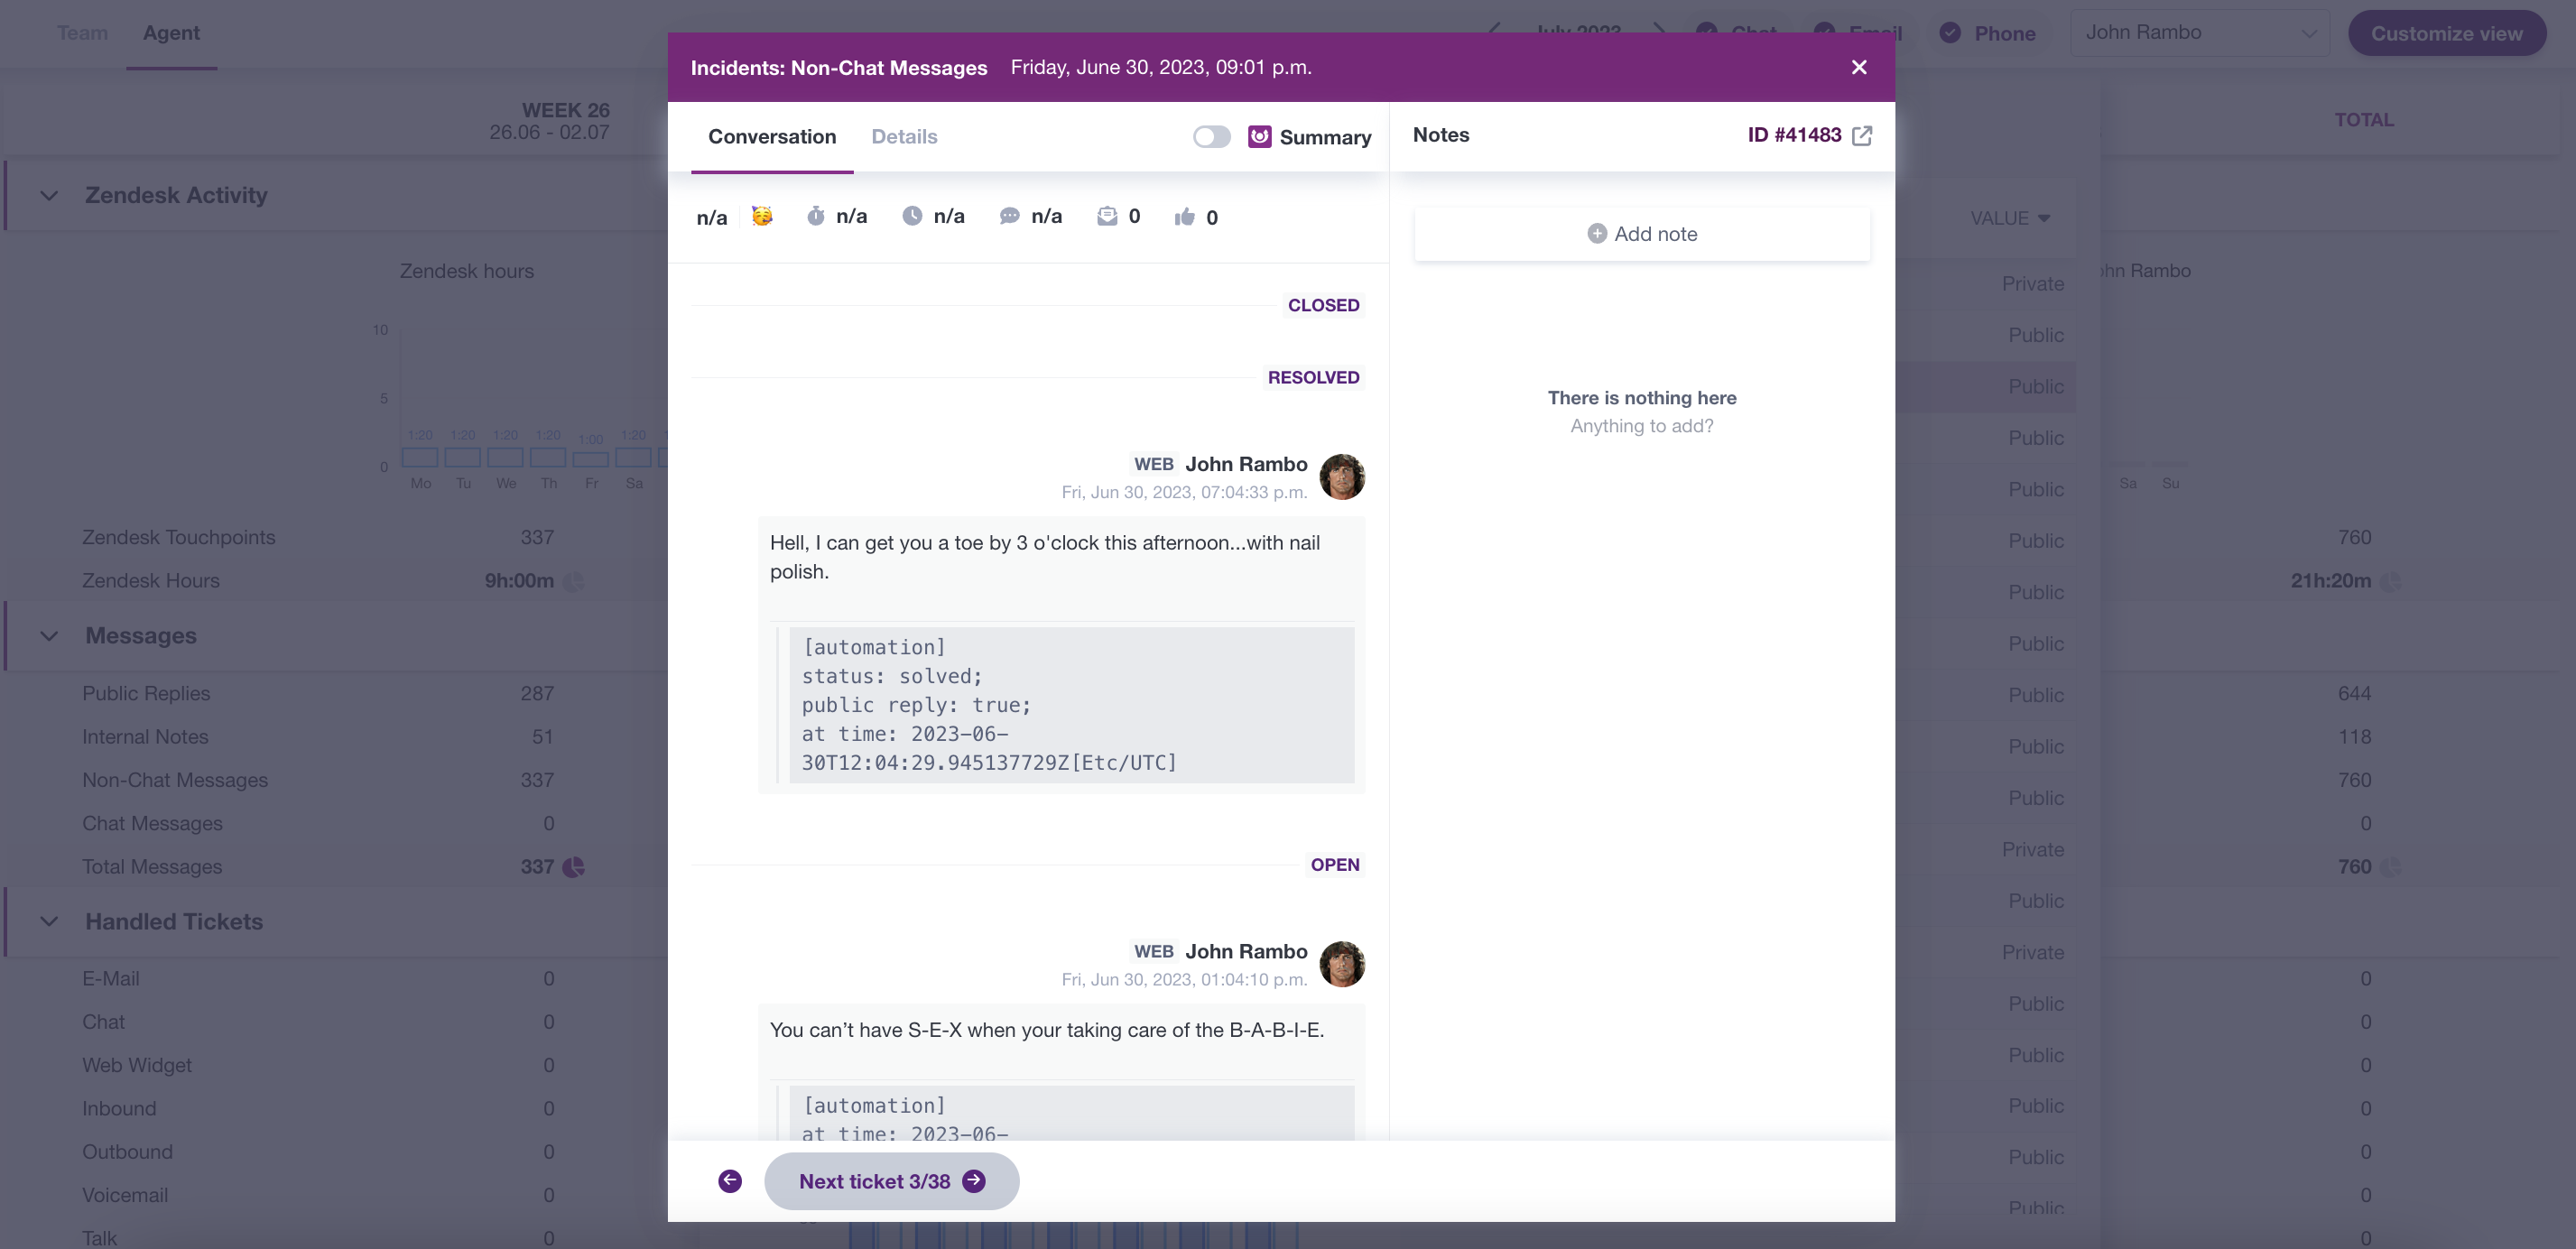
Task: Click pie chart icon next to Total Messages 337
Action: 573,867
